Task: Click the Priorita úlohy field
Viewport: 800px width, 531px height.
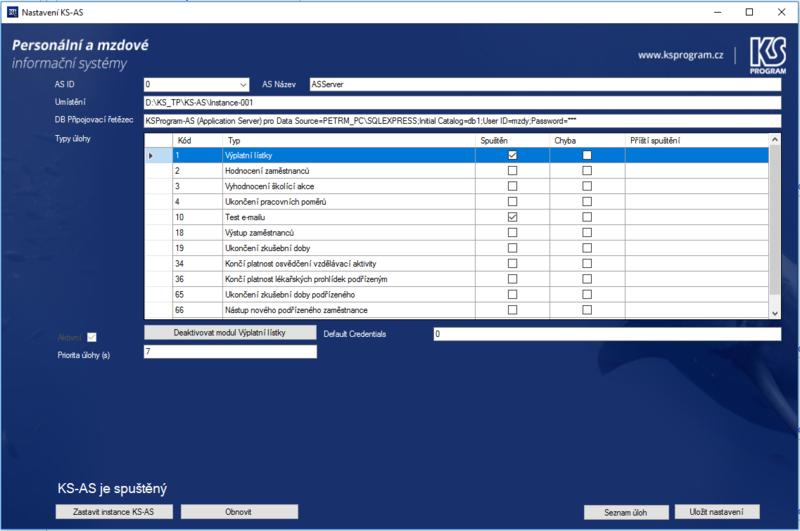Action: click(230, 351)
